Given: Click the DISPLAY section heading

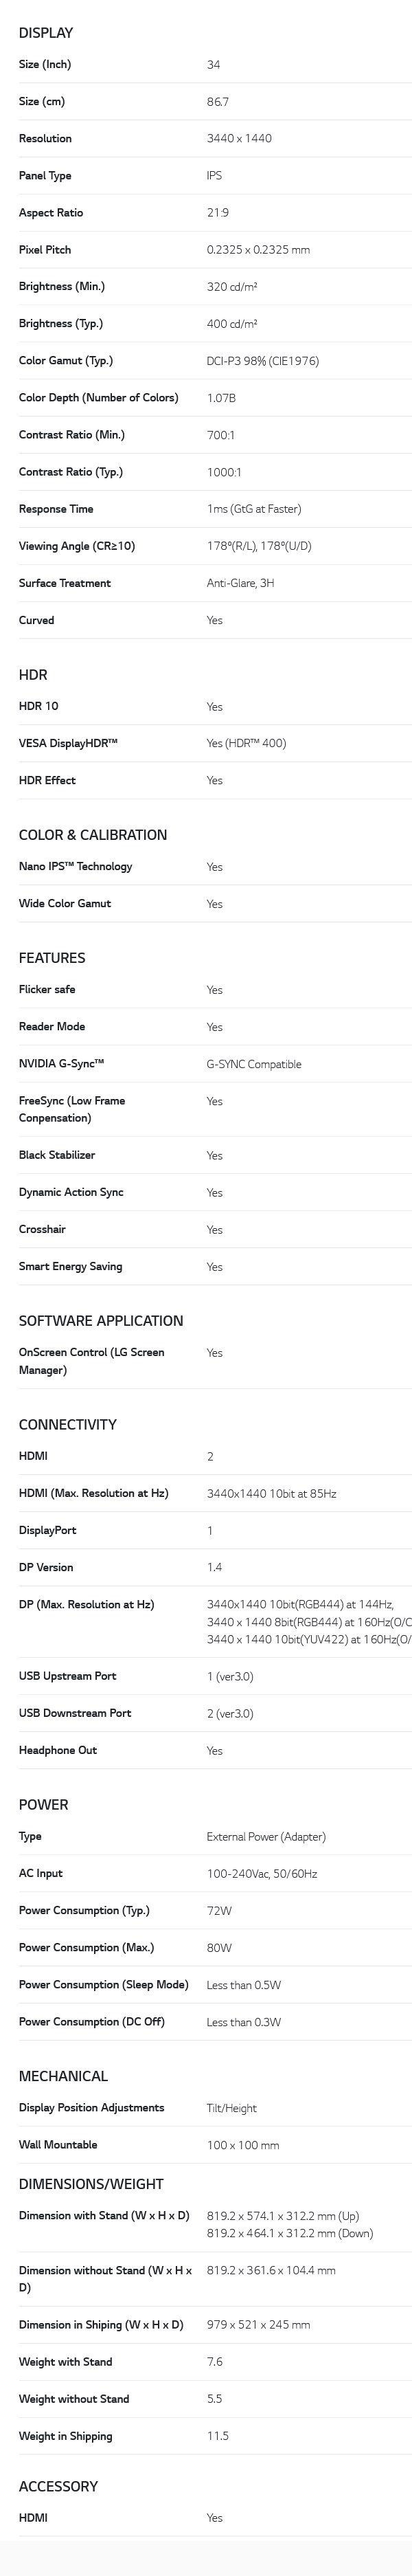Looking at the screenshot, I should tap(46, 33).
